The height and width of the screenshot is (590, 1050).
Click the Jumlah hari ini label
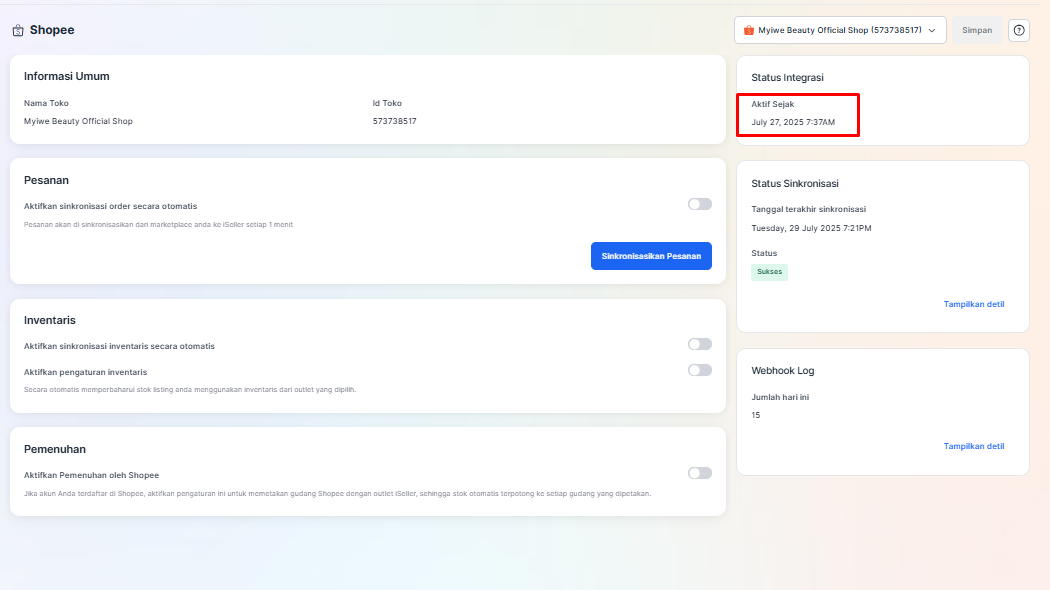(x=780, y=397)
